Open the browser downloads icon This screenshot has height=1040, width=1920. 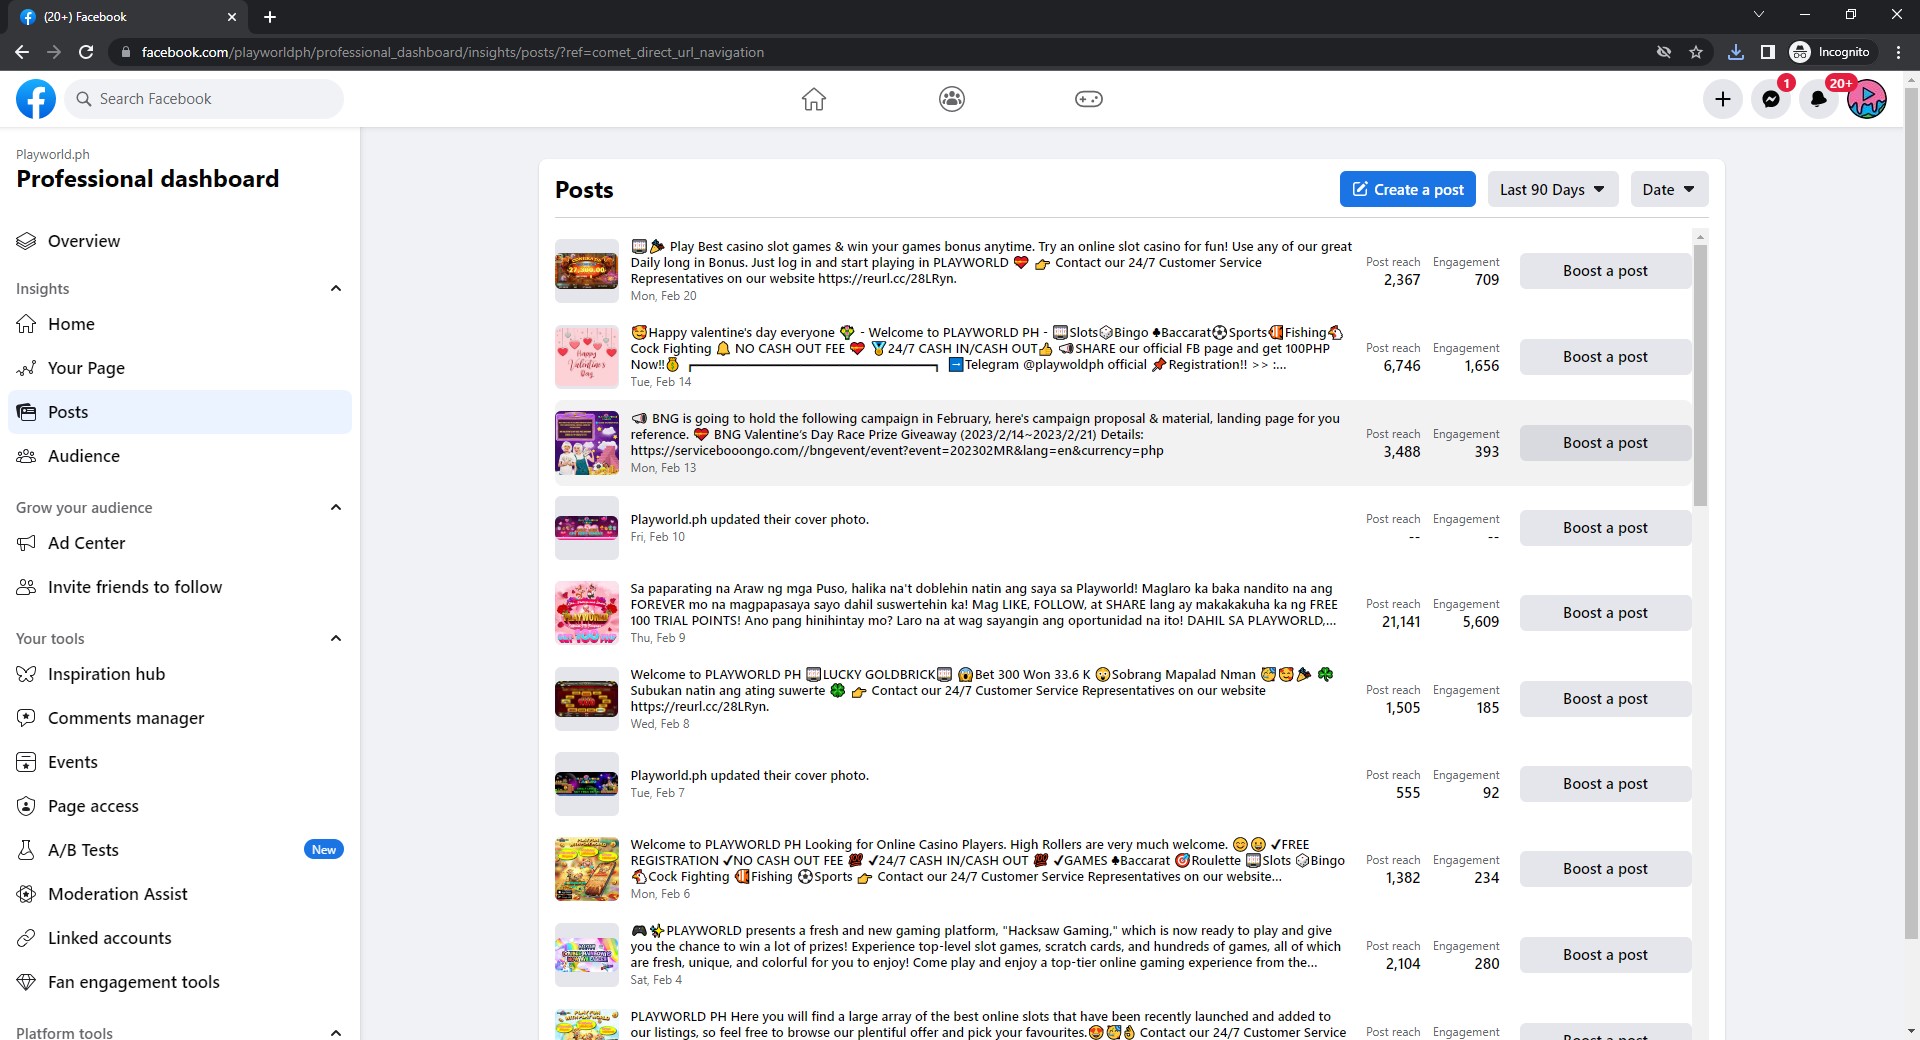[1736, 52]
